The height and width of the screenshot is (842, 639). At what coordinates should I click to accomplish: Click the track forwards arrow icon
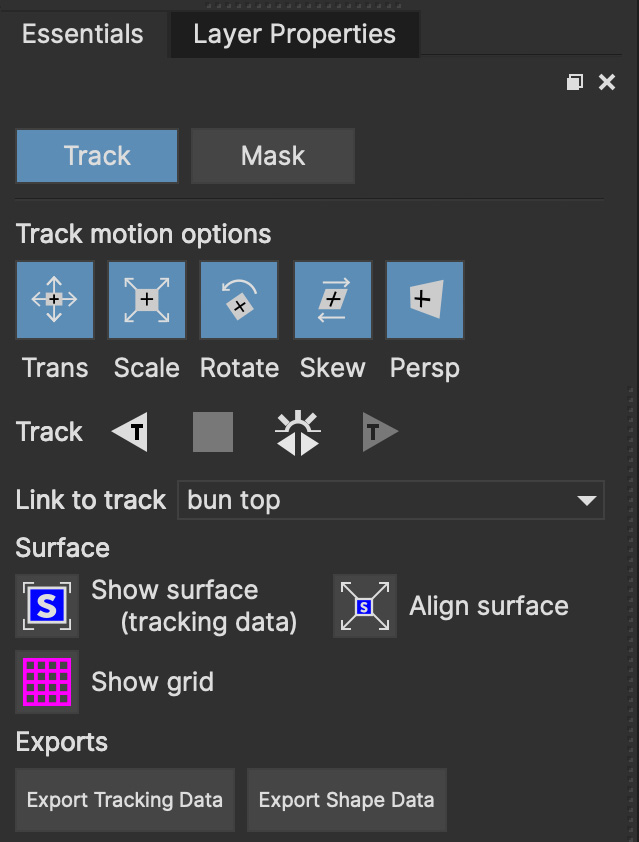(380, 433)
